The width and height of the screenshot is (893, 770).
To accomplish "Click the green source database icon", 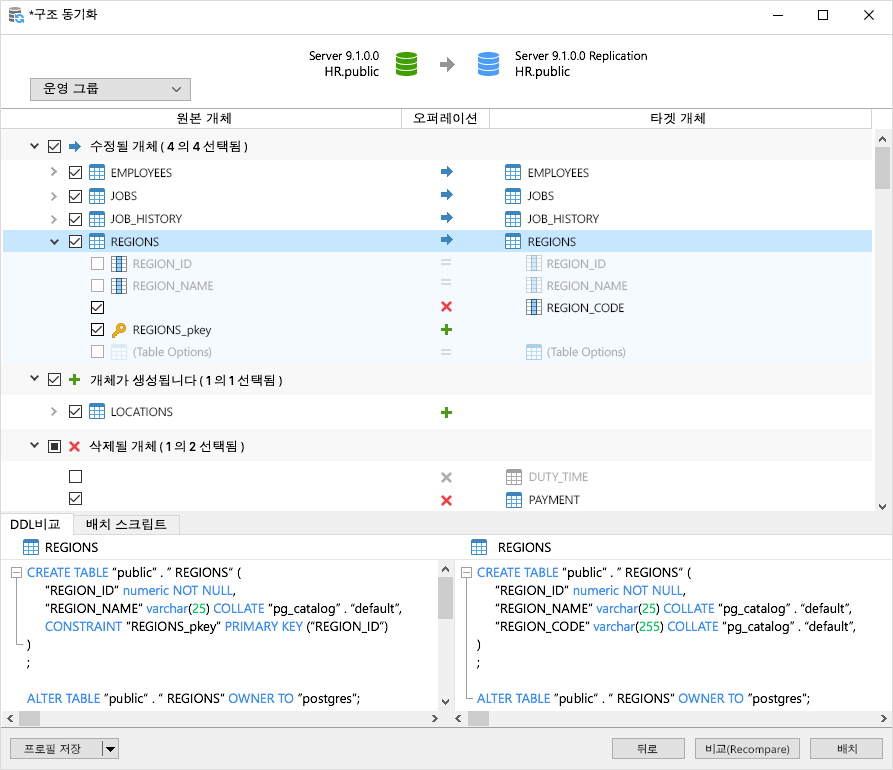I will tap(406, 64).
